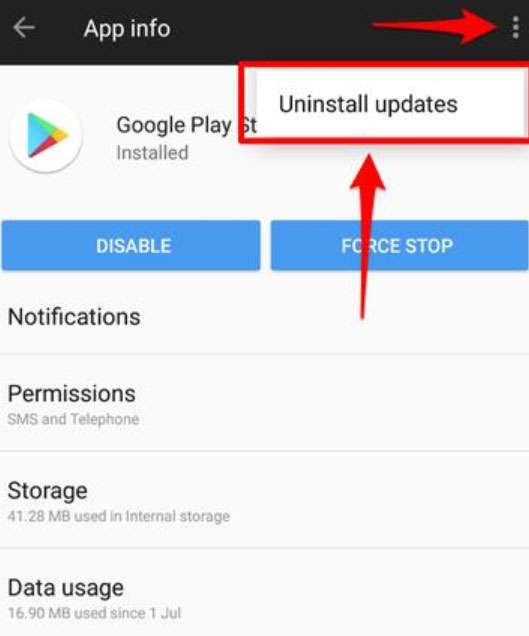
Task: Open the three-dot overflow menu
Action: [515, 28]
